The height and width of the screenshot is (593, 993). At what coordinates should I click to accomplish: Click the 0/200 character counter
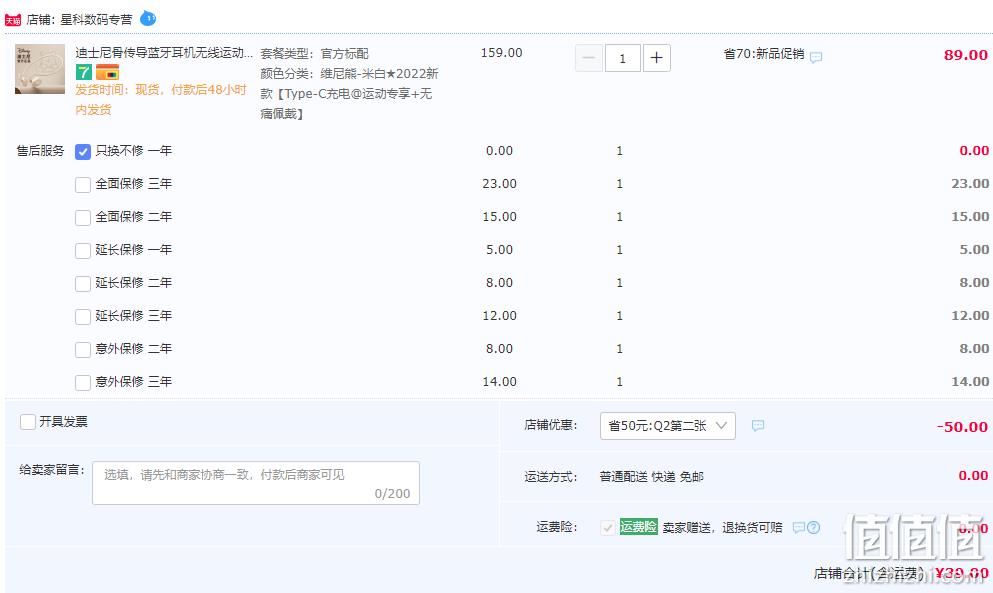(x=392, y=494)
